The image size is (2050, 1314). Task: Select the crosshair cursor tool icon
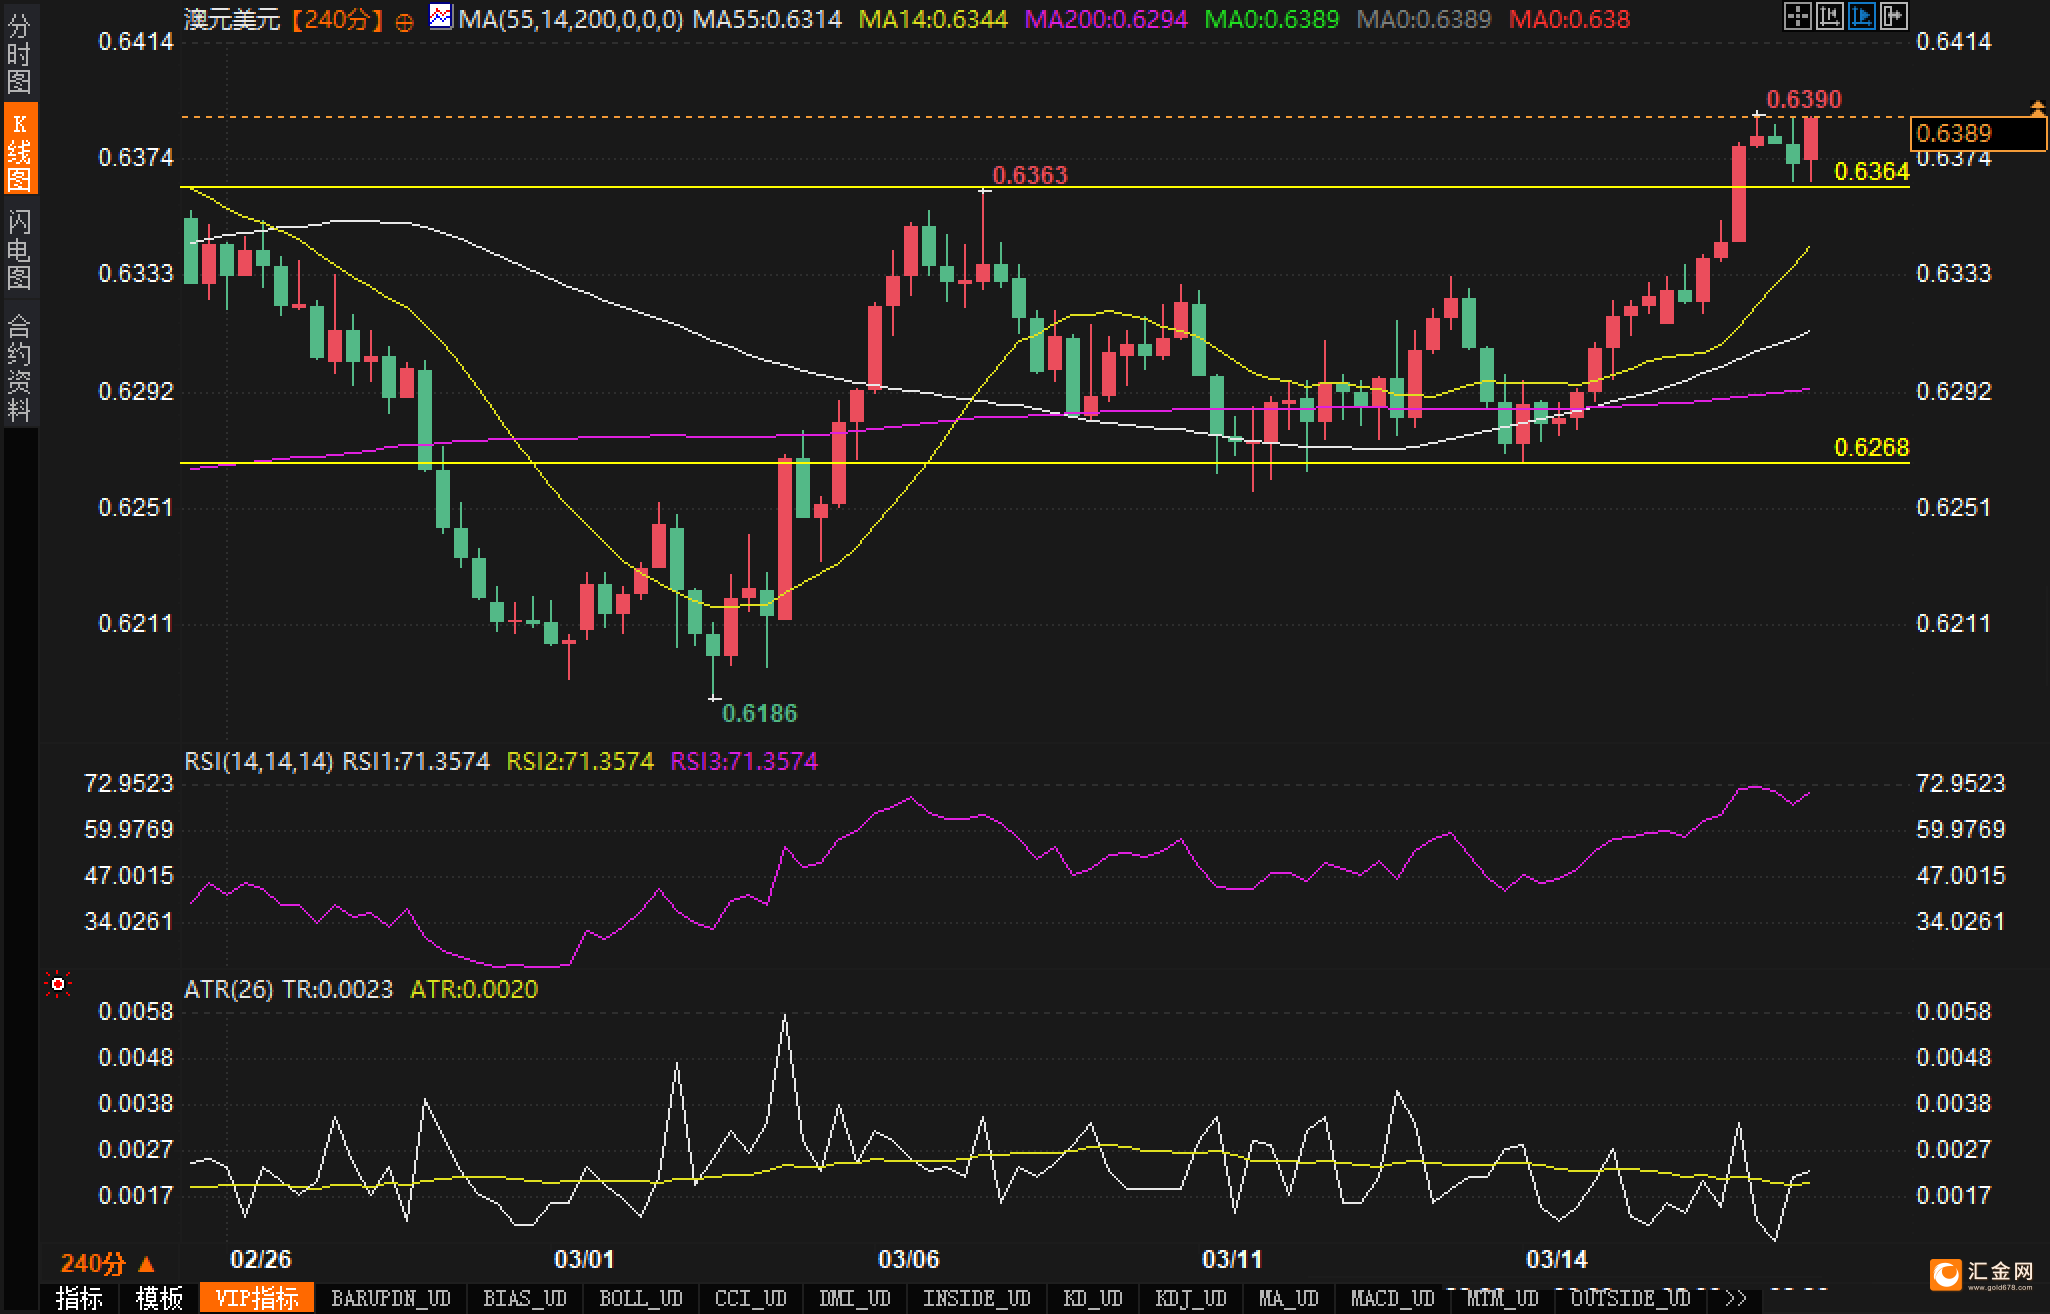click(1797, 16)
